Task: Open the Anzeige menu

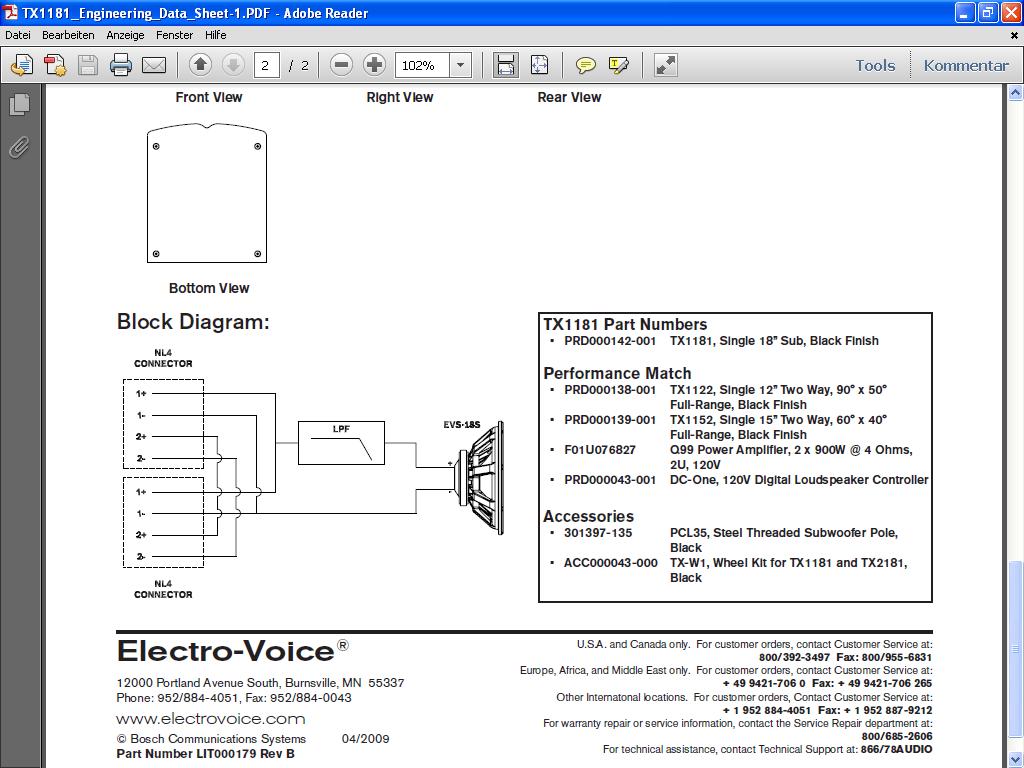Action: click(x=125, y=35)
